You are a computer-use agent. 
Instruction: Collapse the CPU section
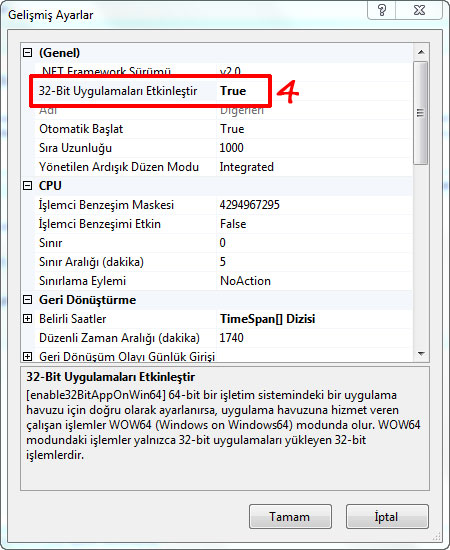27,186
